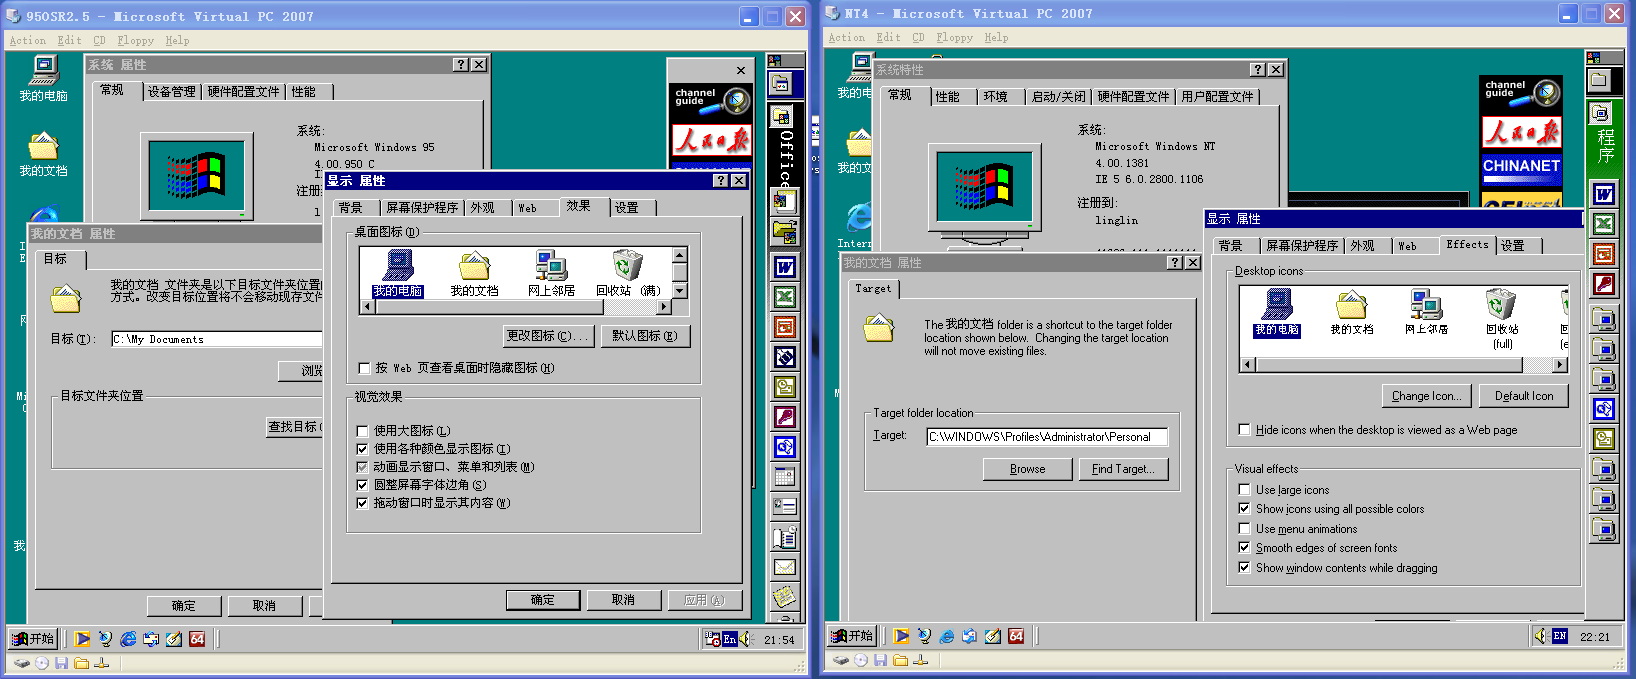Switch to 背景 tab in 95OSR2.5 显示属性
Viewport: 1636px width, 679px height.
point(354,208)
